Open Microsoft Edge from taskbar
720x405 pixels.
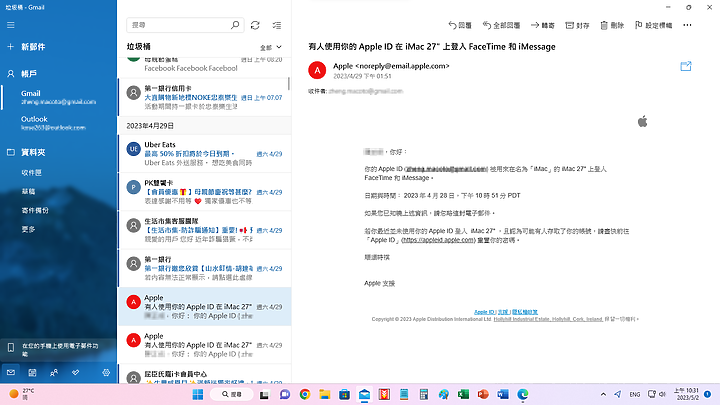(523, 394)
